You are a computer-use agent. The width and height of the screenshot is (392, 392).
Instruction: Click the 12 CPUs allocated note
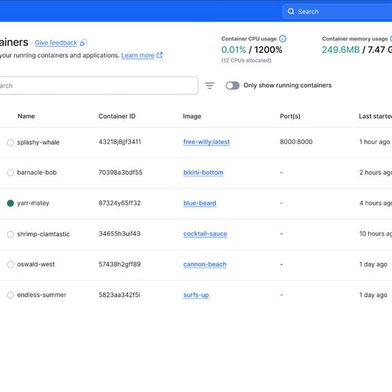point(246,60)
